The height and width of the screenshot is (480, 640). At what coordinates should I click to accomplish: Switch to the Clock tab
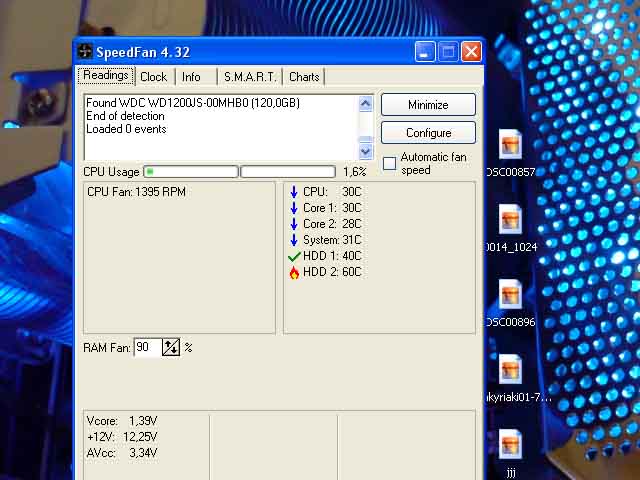coord(153,77)
